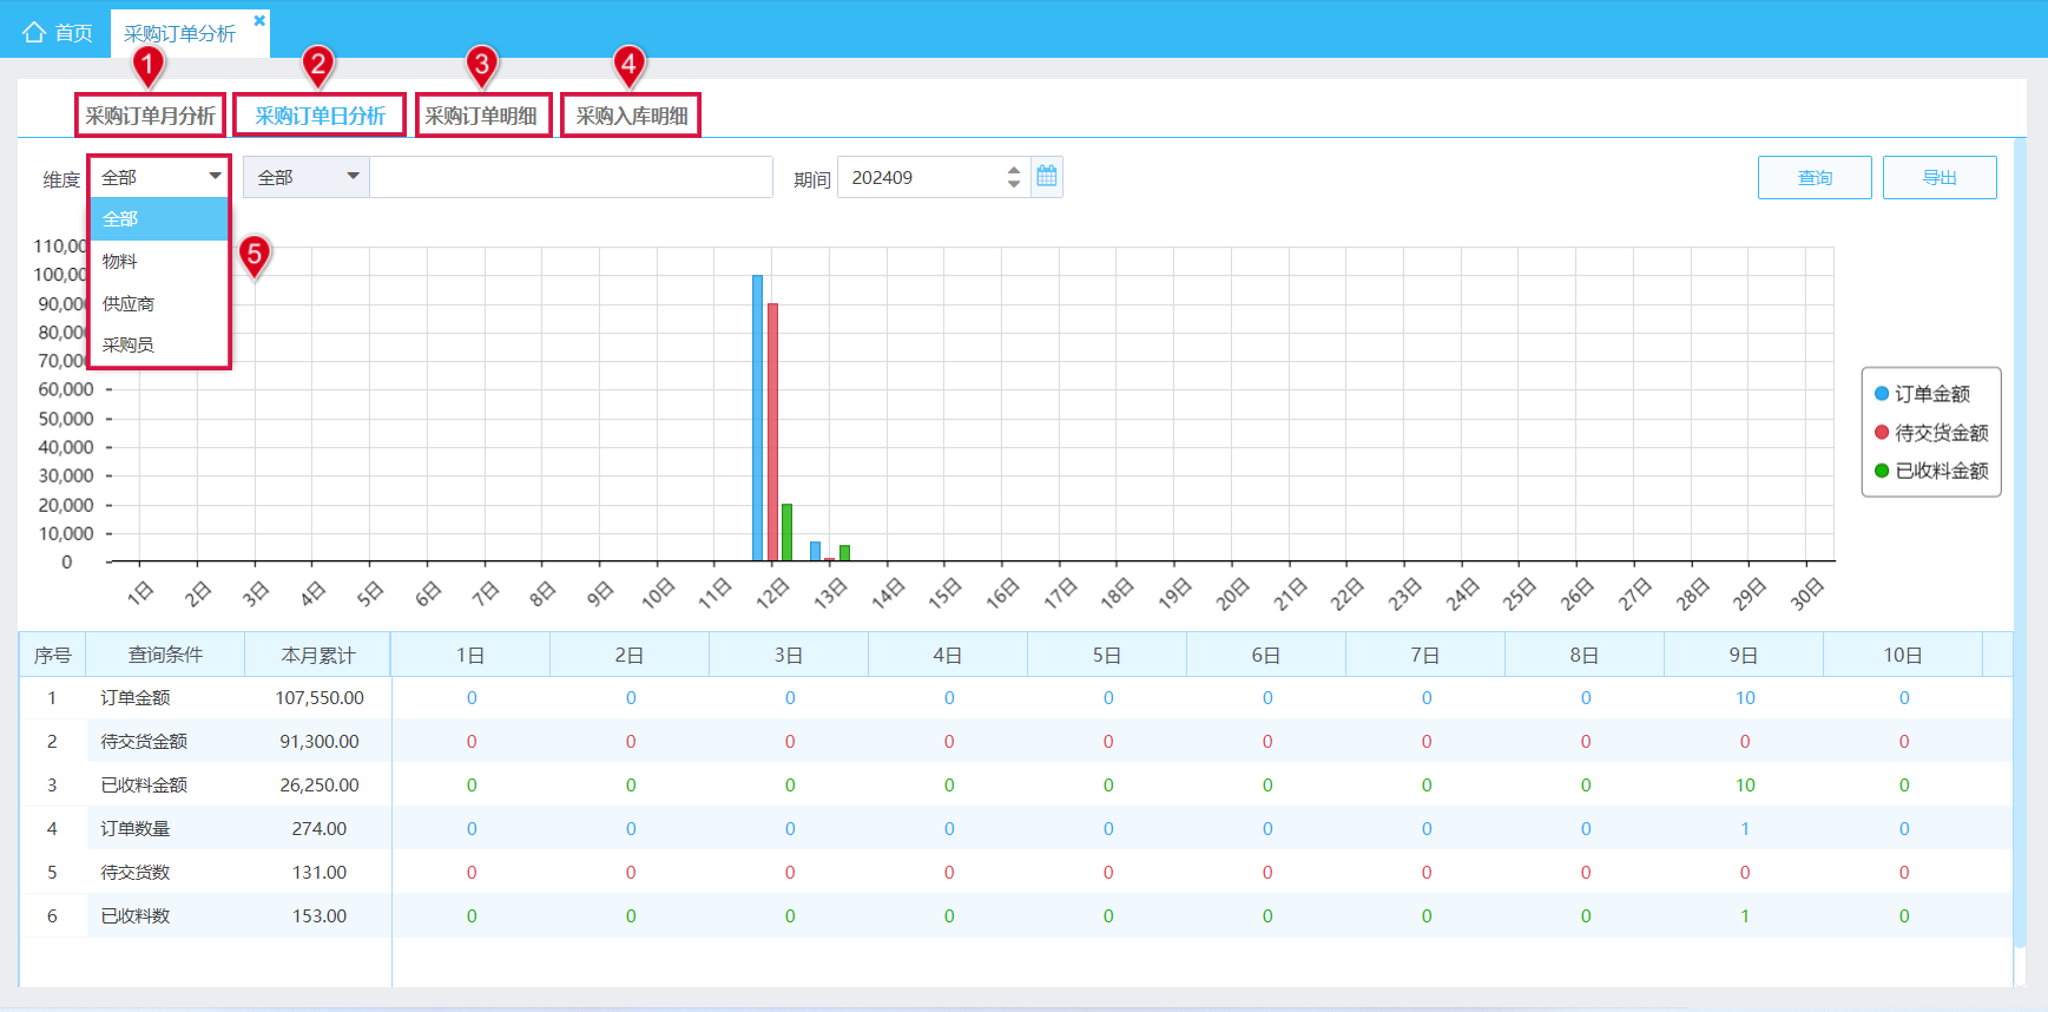Screen dimensions: 2048x1012
Task: Choose 供应商 from the 维度 list
Action: [160, 303]
